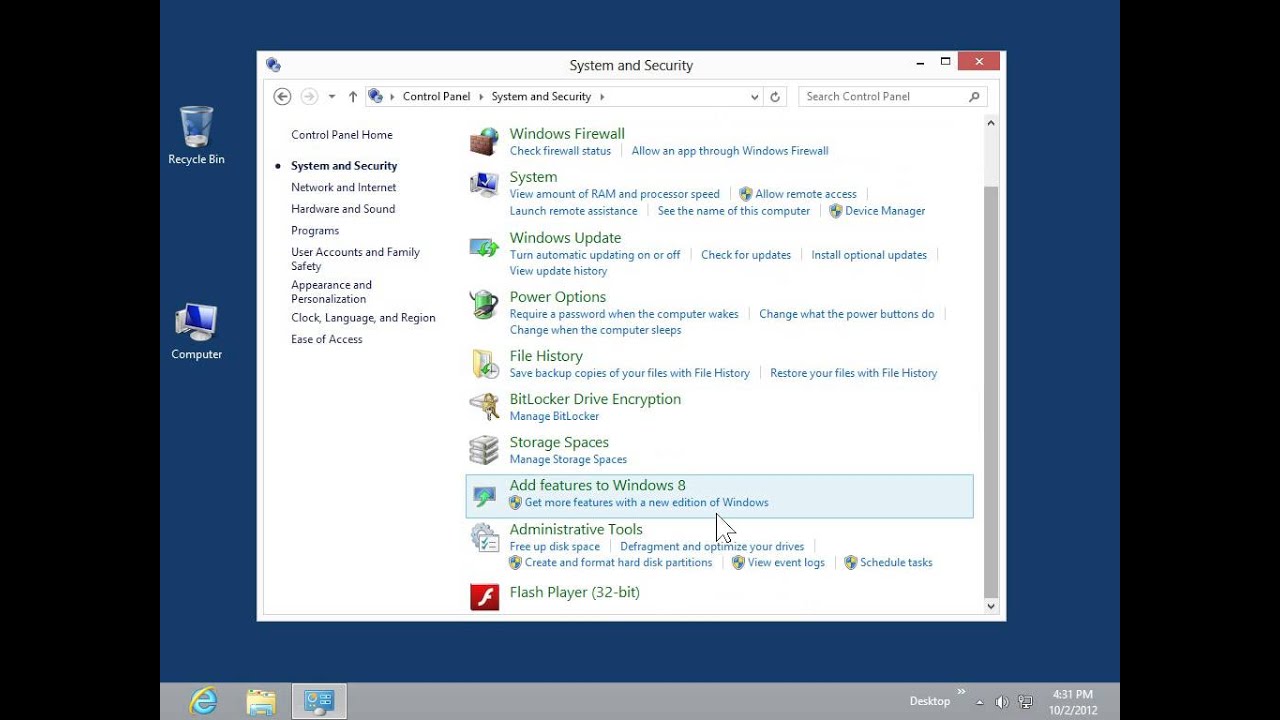The width and height of the screenshot is (1280, 720).
Task: Click the Control Panel taskbar button
Action: [319, 701]
